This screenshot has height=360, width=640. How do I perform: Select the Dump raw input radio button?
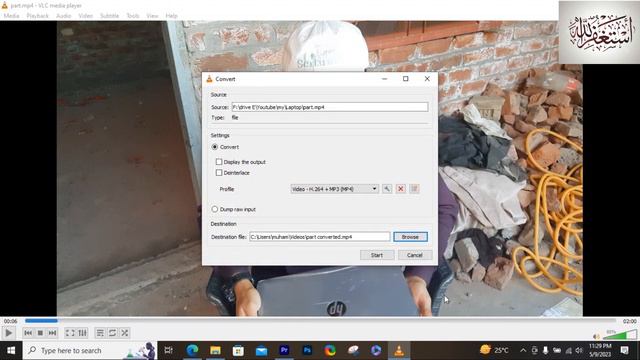(215, 209)
